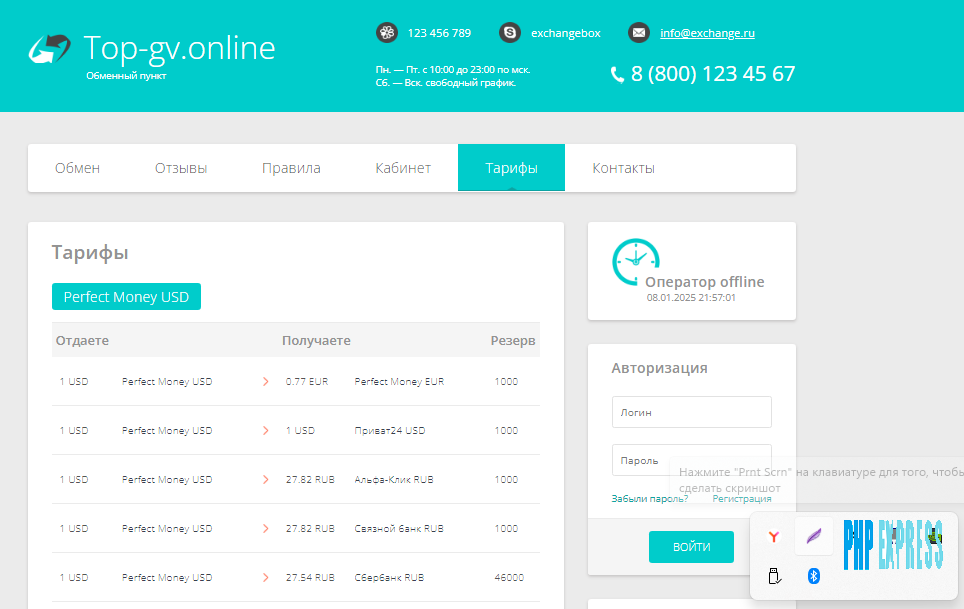
Task: Click the Safely Remove USB tray icon
Action: 774,576
